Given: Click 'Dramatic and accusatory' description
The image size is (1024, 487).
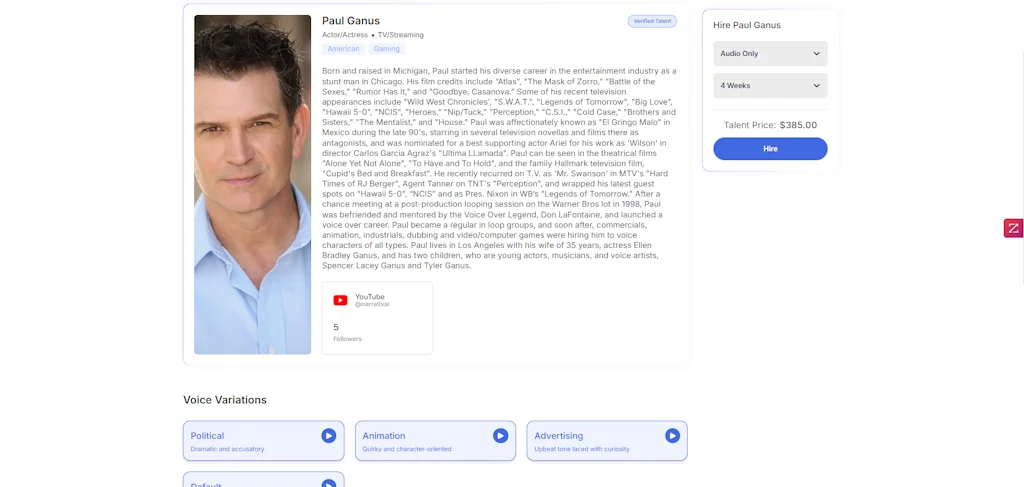Looking at the screenshot, I should (x=227, y=449).
